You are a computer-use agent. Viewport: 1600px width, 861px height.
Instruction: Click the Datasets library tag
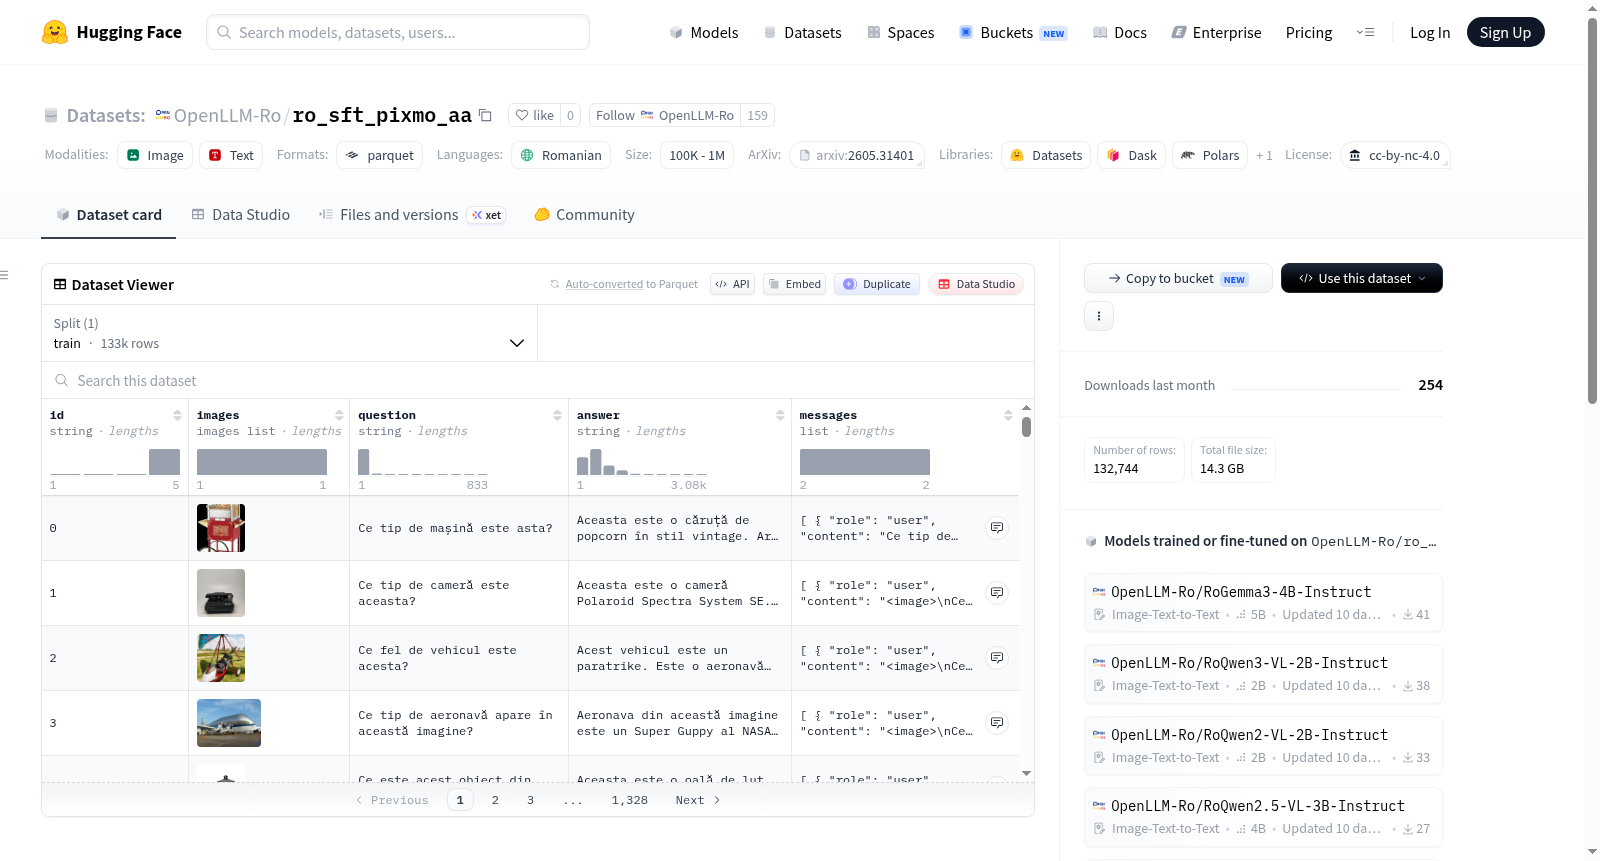(1046, 155)
